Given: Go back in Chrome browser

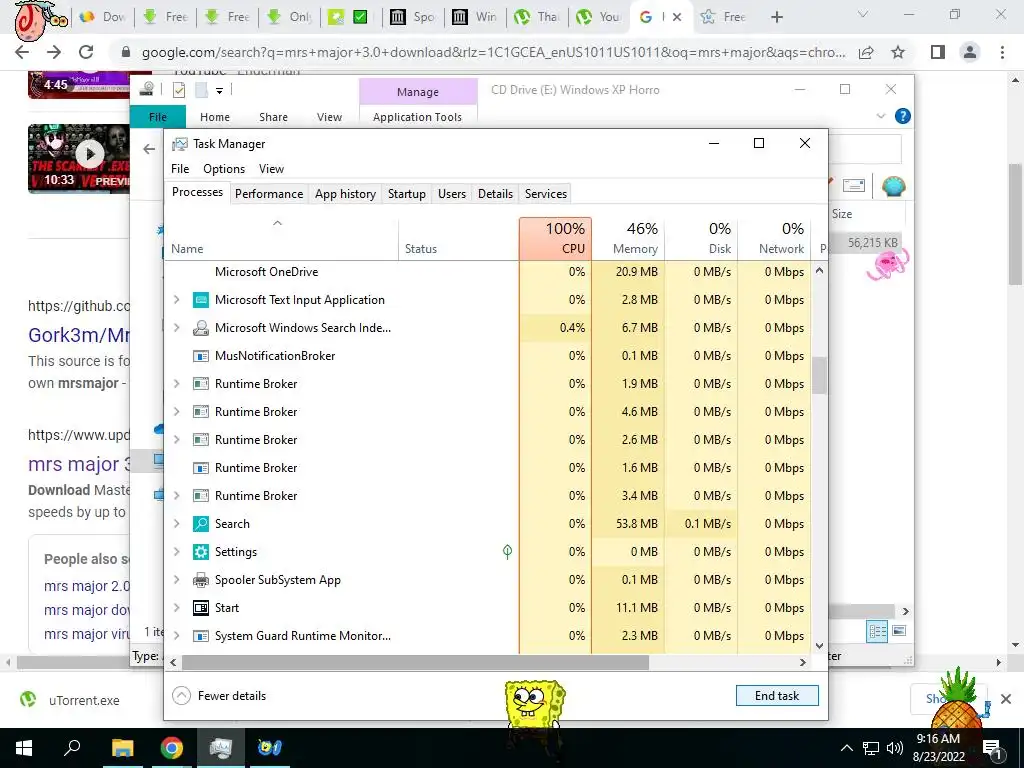Looking at the screenshot, I should click(x=22, y=52).
